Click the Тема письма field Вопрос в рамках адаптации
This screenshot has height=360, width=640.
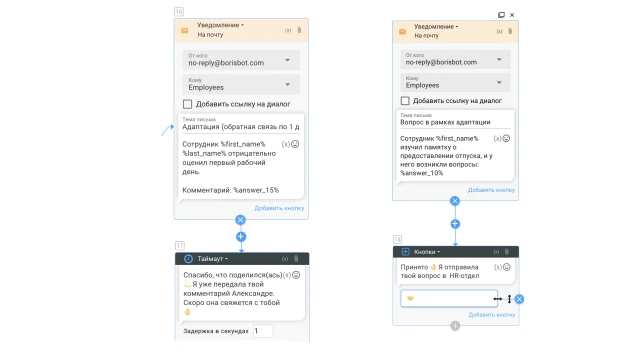[455, 120]
